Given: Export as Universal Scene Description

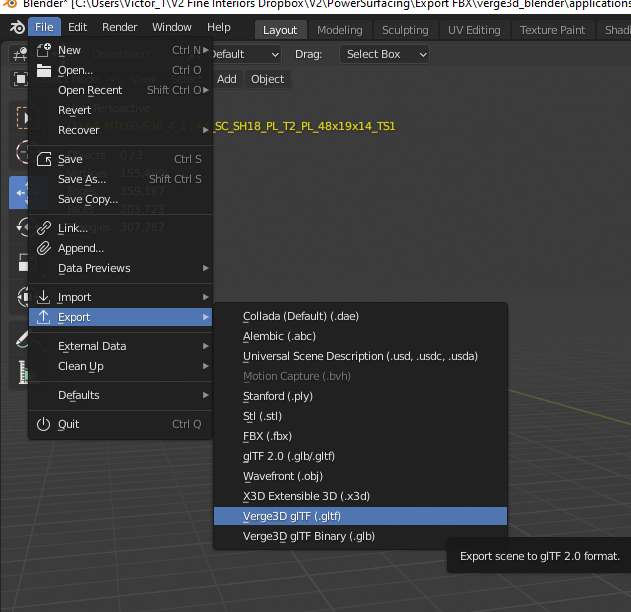Looking at the screenshot, I should (x=360, y=356).
